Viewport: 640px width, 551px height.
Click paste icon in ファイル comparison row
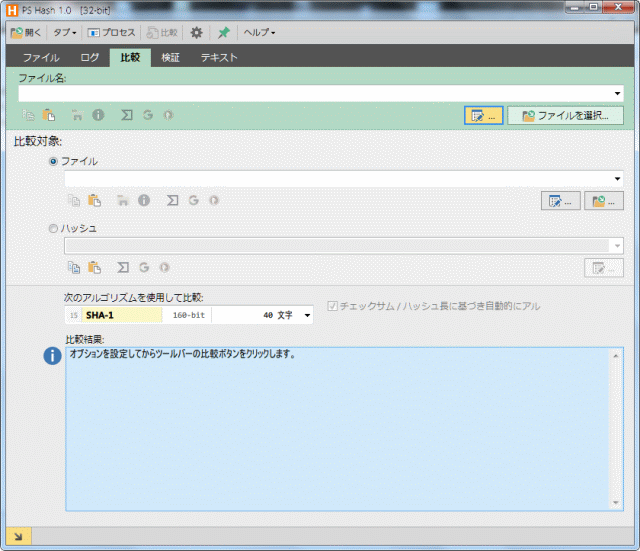tap(95, 200)
